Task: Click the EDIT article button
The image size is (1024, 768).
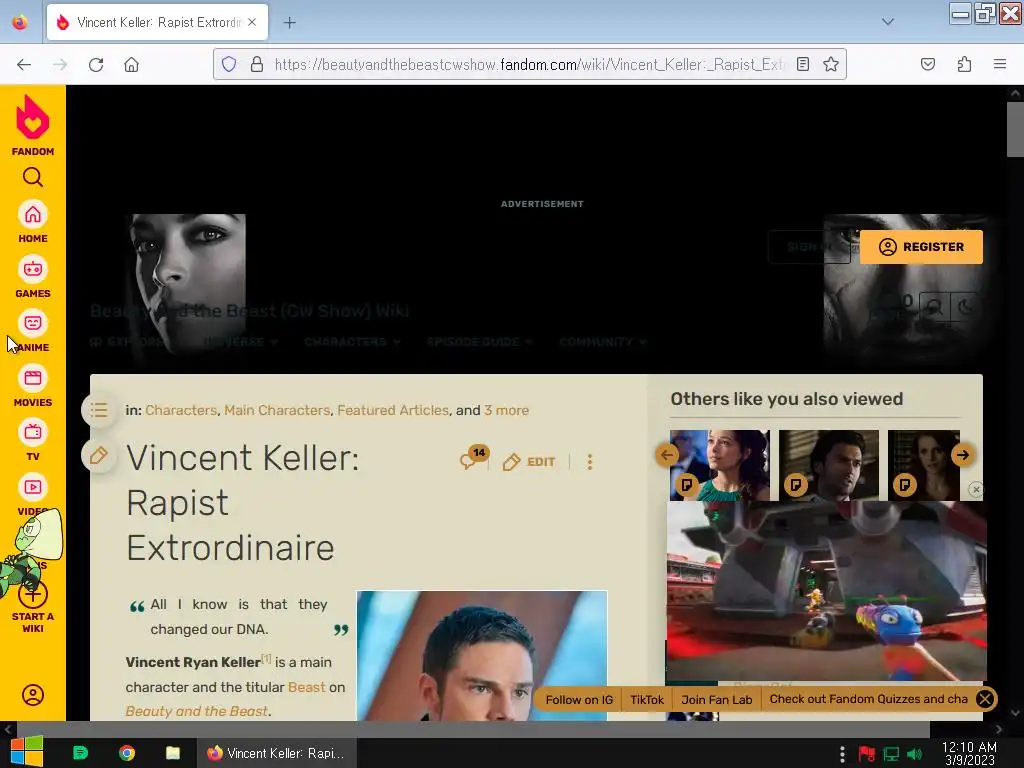Action: [x=529, y=462]
